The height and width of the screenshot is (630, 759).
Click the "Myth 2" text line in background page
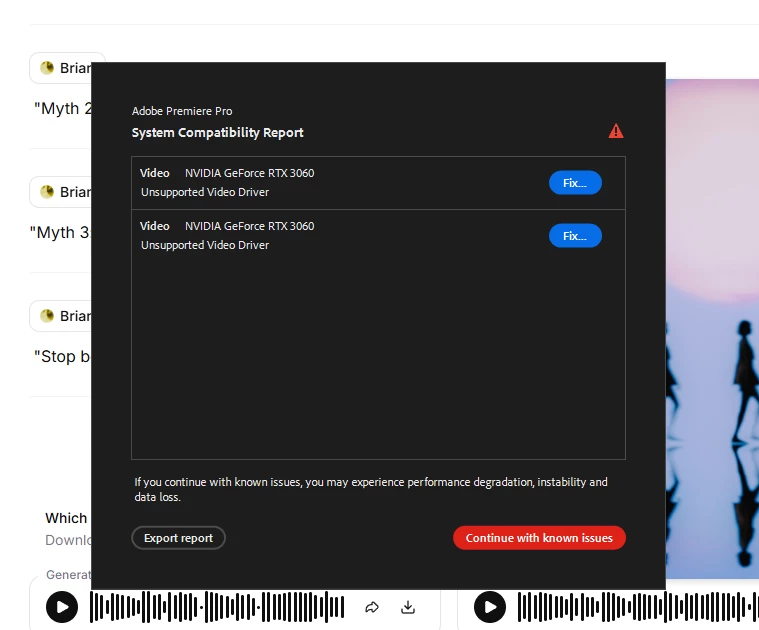[62, 108]
